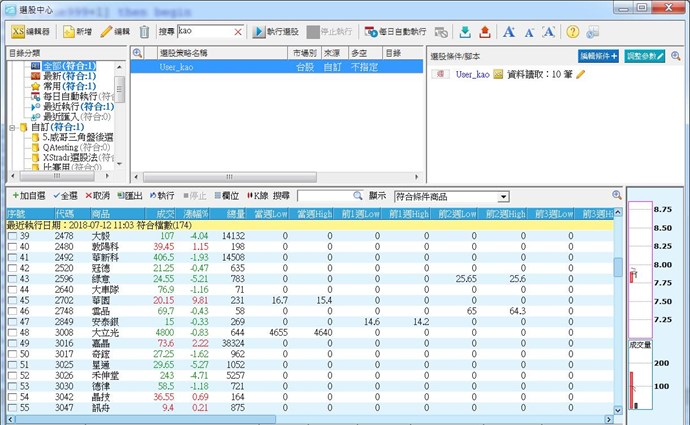Image resolution: width=690 pixels, height=425 pixels.
Task: Collapse the 自訂 folder tree node
Action: click(11, 128)
